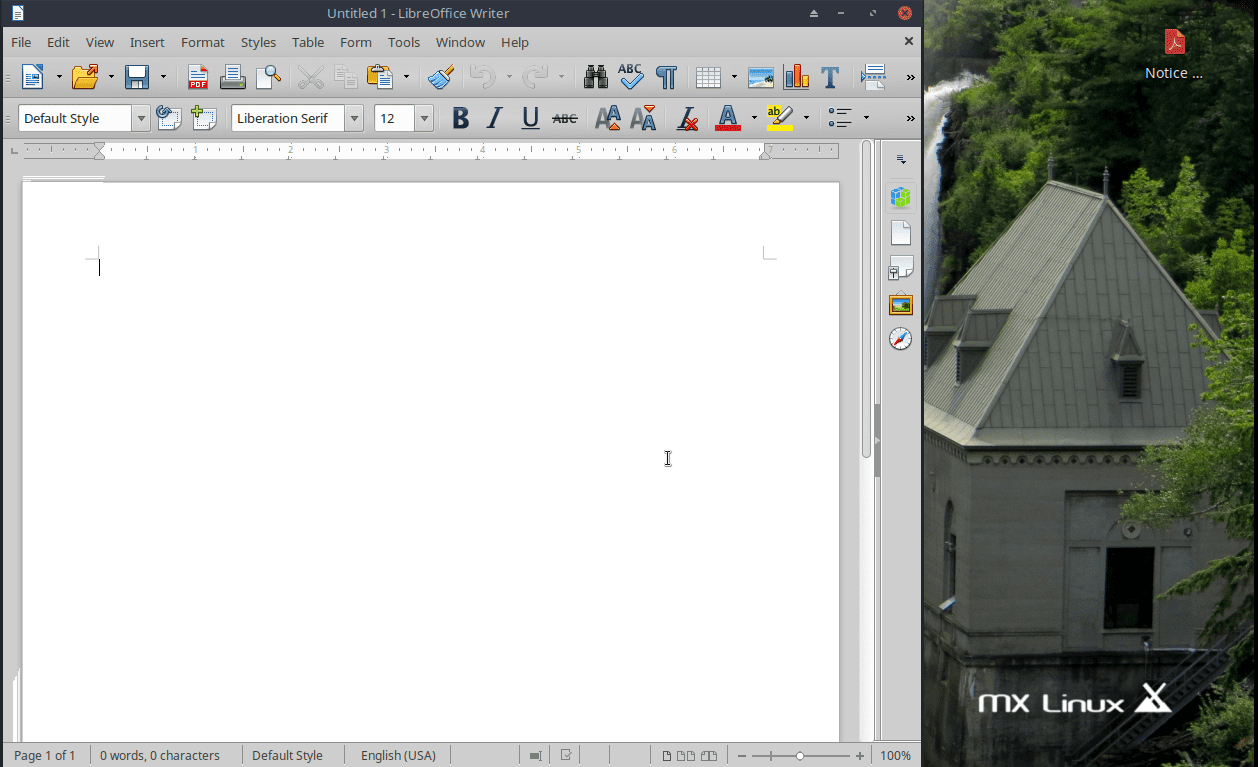This screenshot has width=1258, height=767.
Task: Open sidebar settings menu button
Action: 901,160
